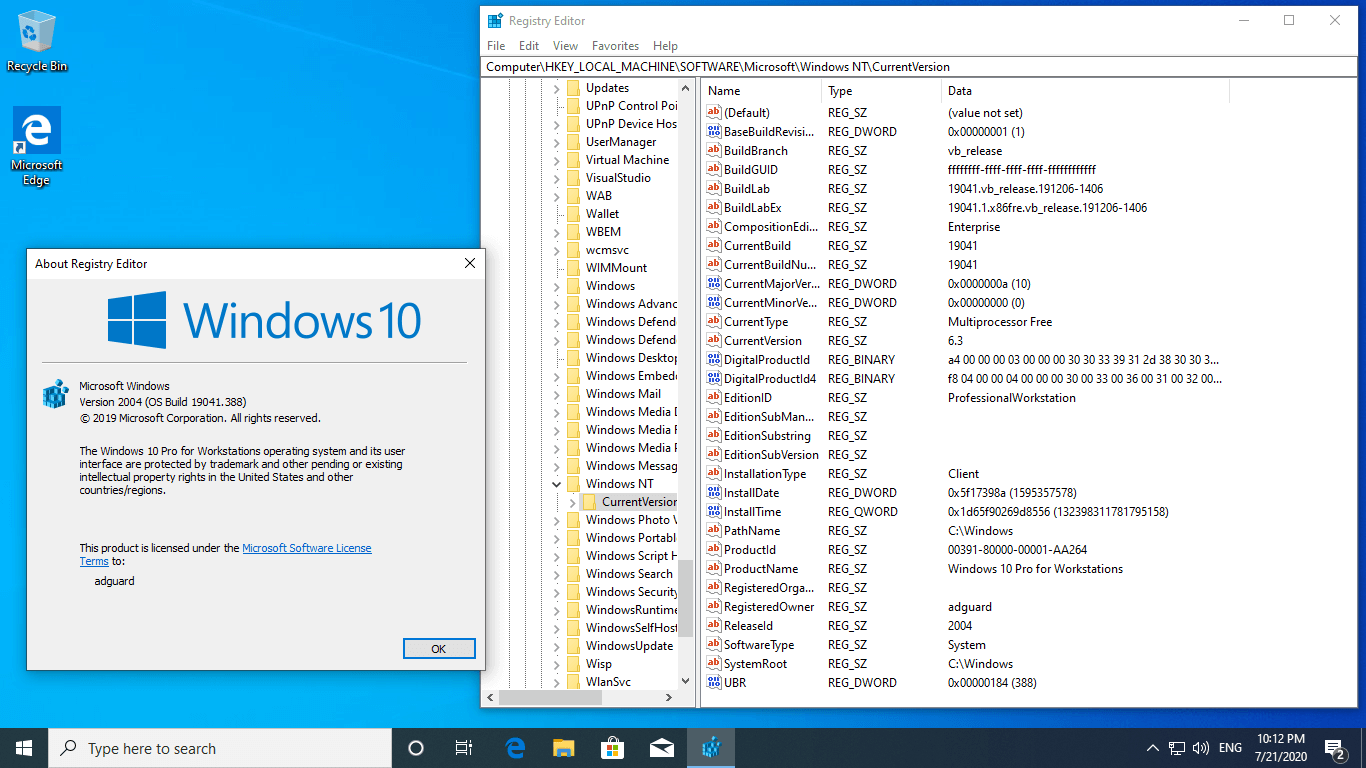Open the View menu
1366x768 pixels.
pyautogui.click(x=565, y=46)
